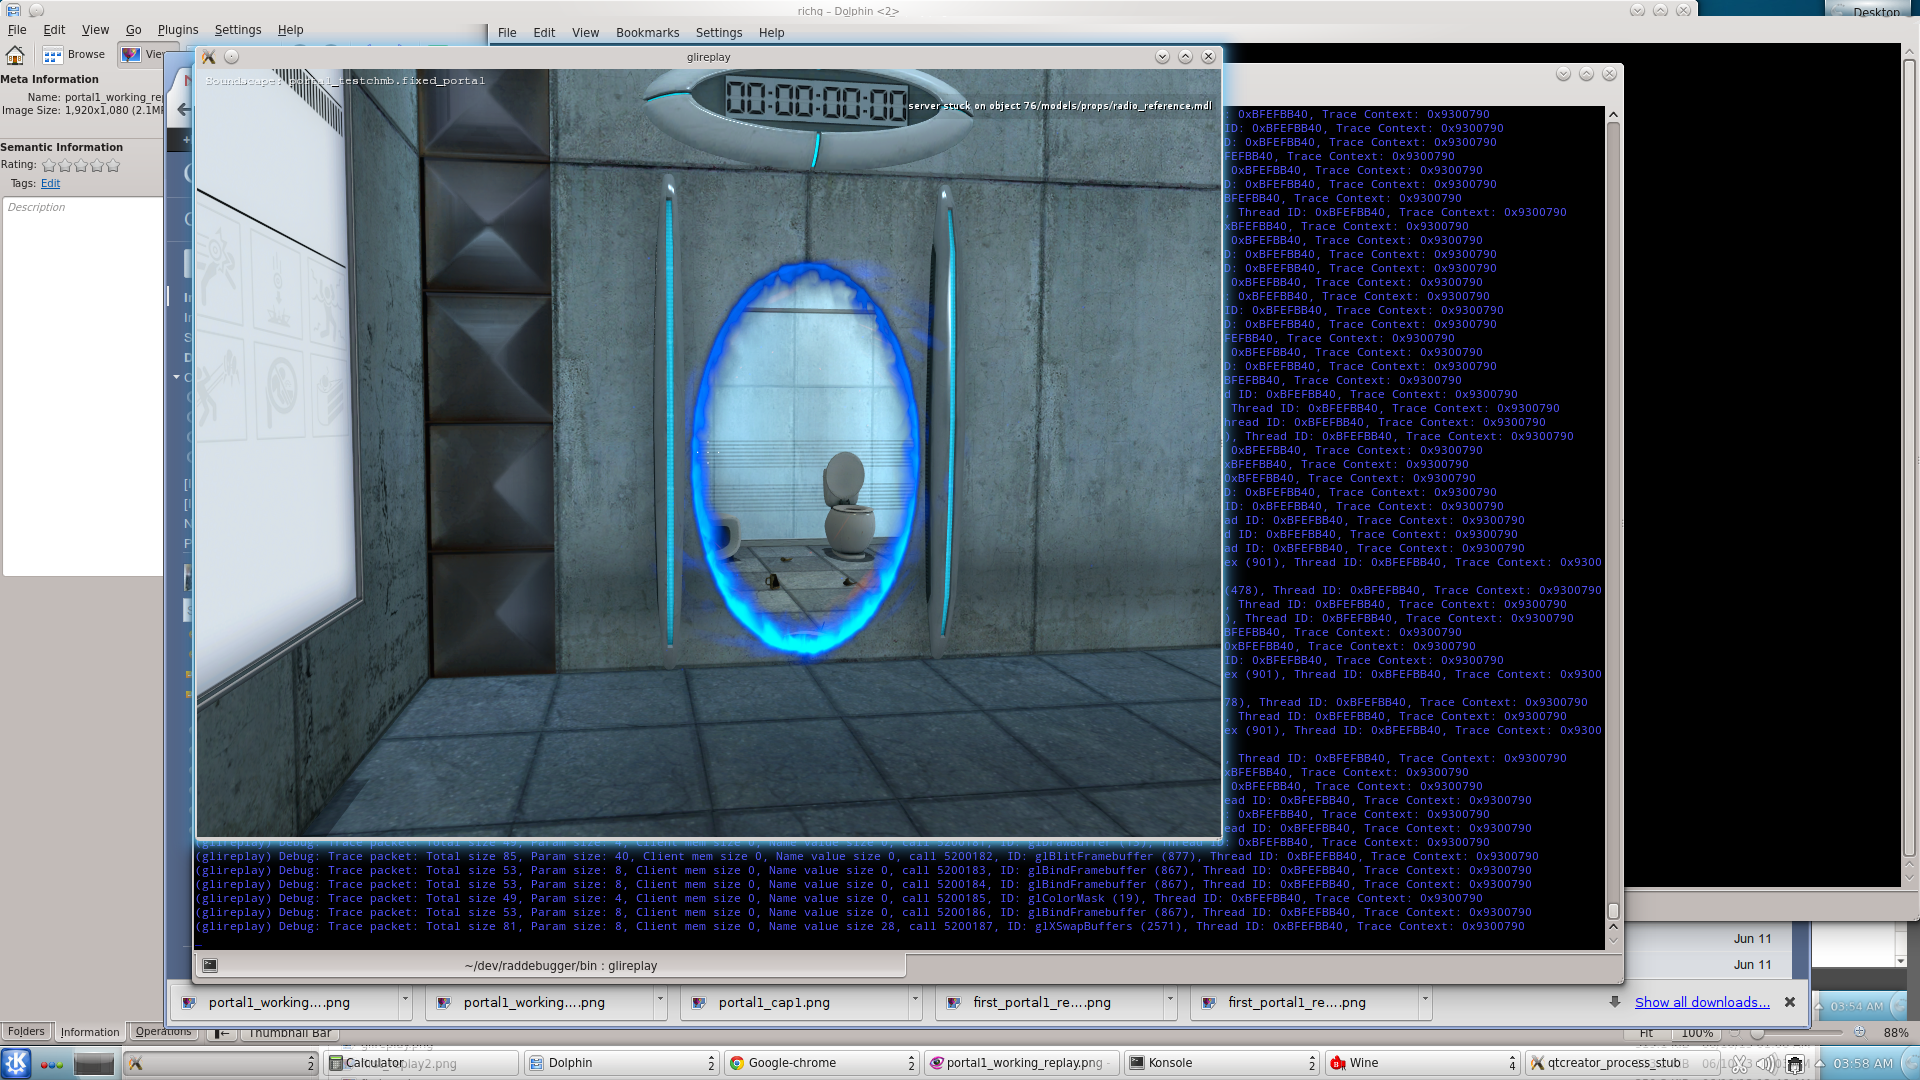Click the volume speaker tray icon

click(x=1767, y=1064)
